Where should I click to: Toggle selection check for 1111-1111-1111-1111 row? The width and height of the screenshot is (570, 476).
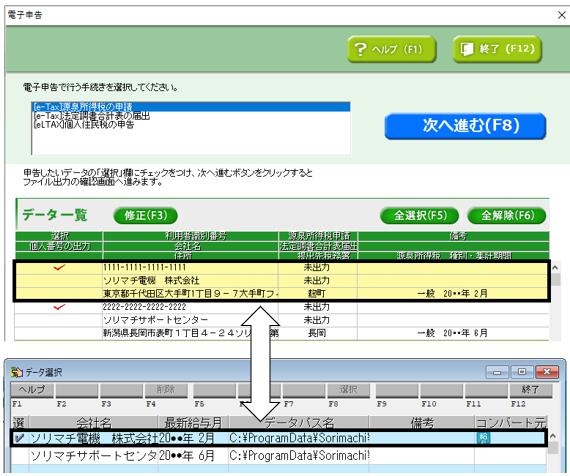[x=59, y=268]
